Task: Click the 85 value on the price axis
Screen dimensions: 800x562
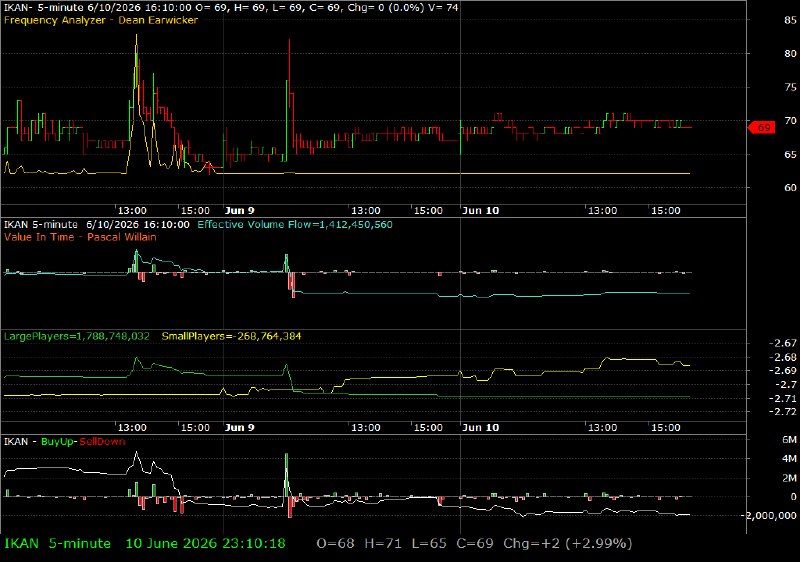Action: pos(790,20)
